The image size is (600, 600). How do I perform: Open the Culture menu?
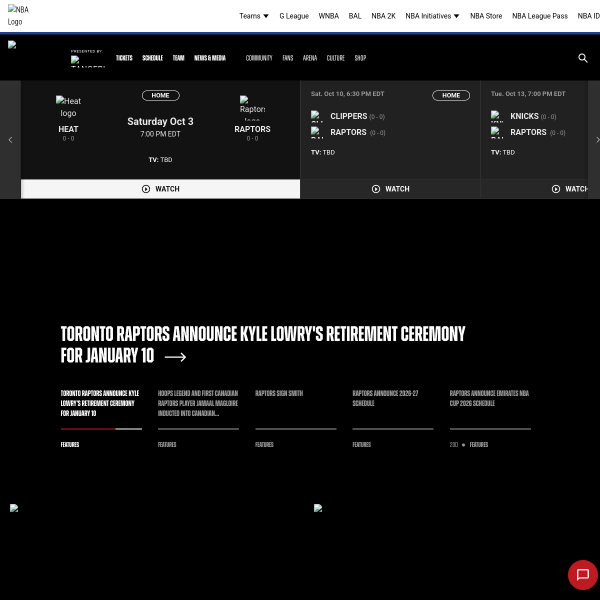coord(336,58)
